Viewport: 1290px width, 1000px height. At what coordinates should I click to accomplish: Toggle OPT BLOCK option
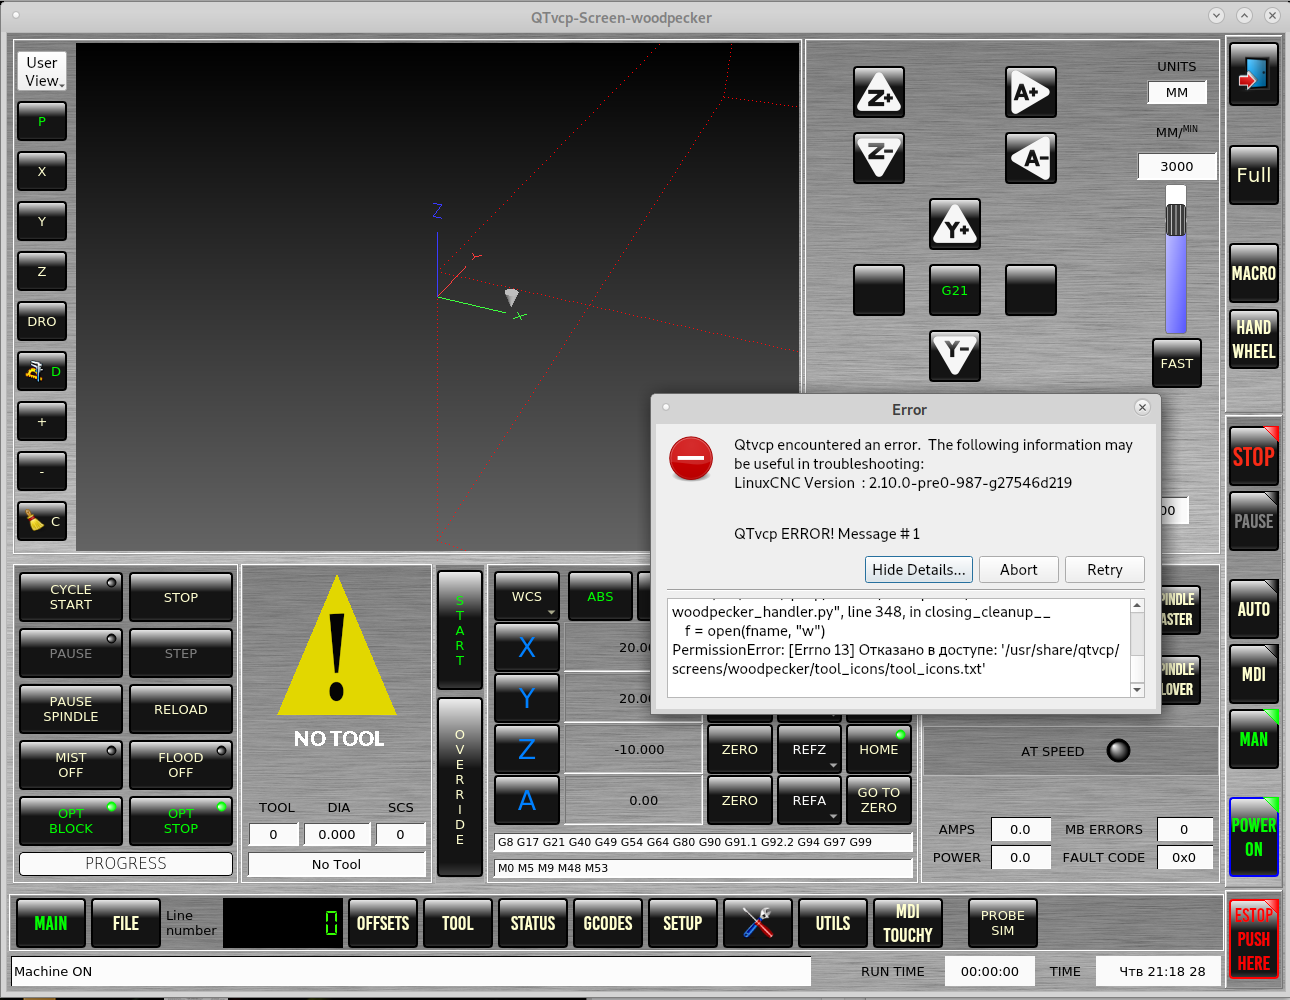coord(71,821)
